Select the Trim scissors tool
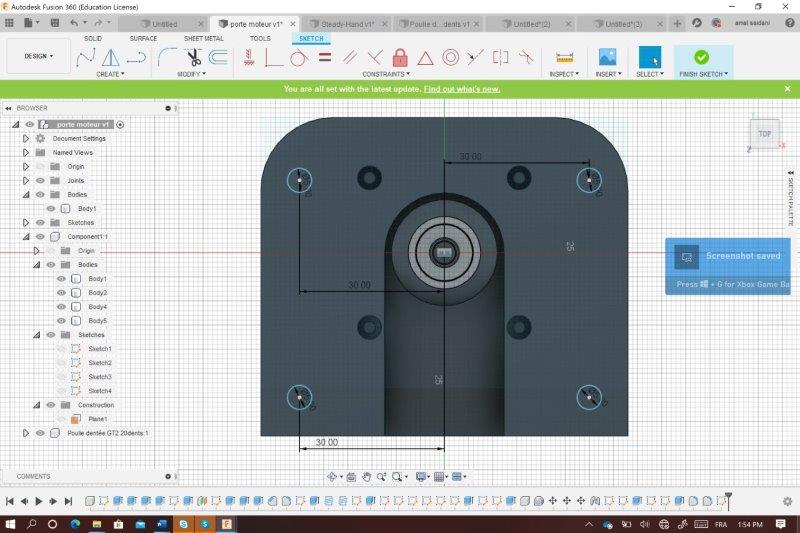 (x=193, y=58)
